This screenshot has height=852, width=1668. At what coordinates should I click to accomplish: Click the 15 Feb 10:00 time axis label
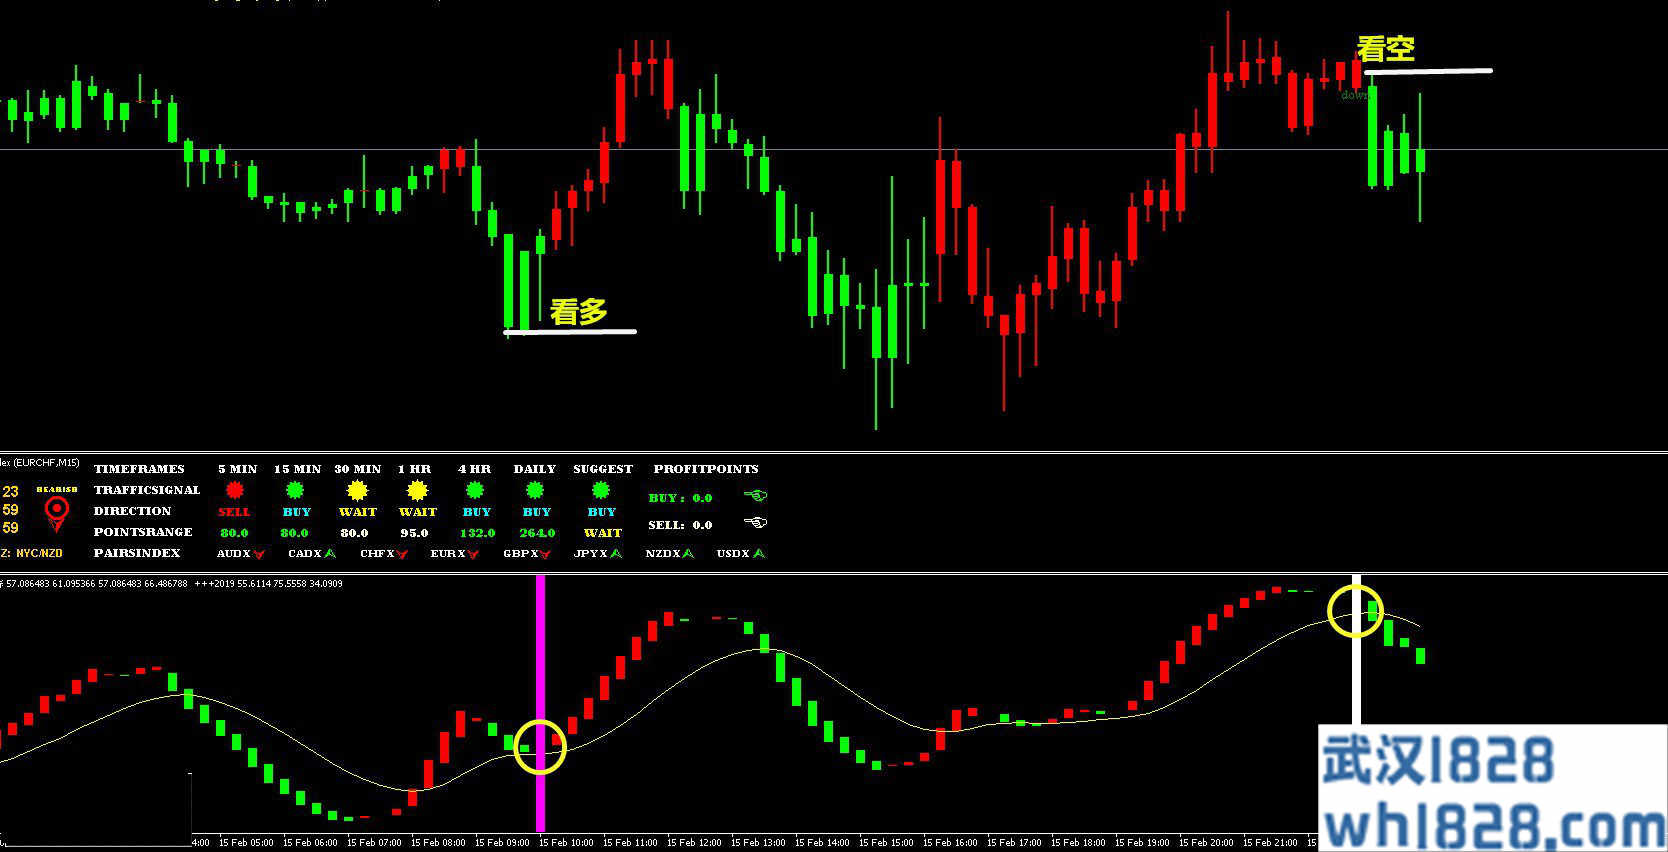(x=566, y=842)
